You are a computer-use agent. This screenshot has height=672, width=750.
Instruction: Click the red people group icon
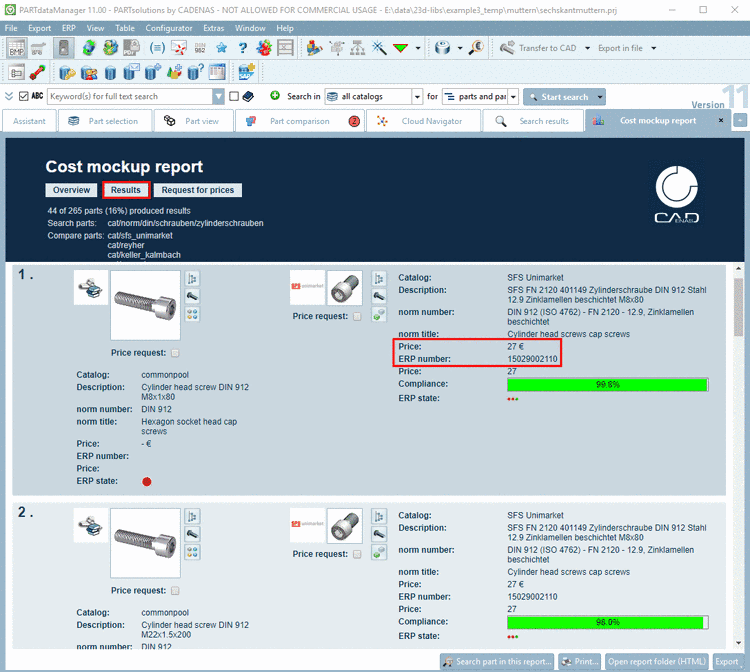(x=264, y=48)
